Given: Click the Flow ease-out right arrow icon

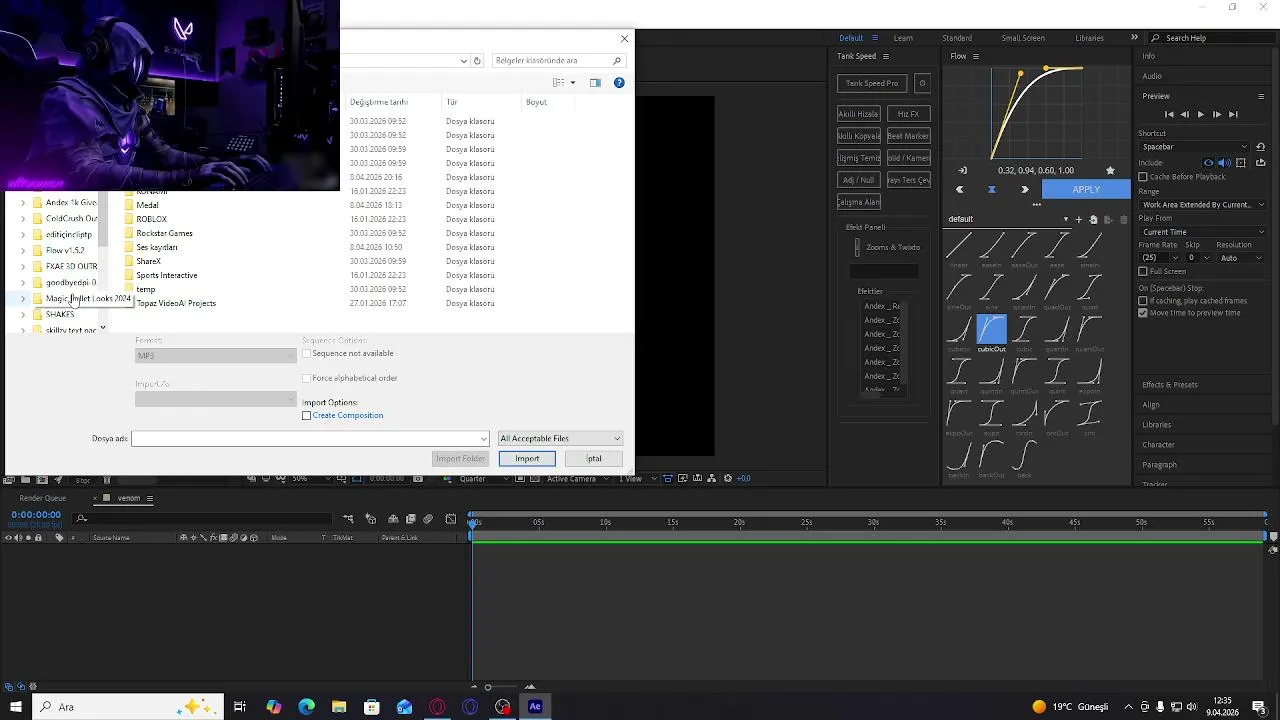Looking at the screenshot, I should coord(1024,189).
